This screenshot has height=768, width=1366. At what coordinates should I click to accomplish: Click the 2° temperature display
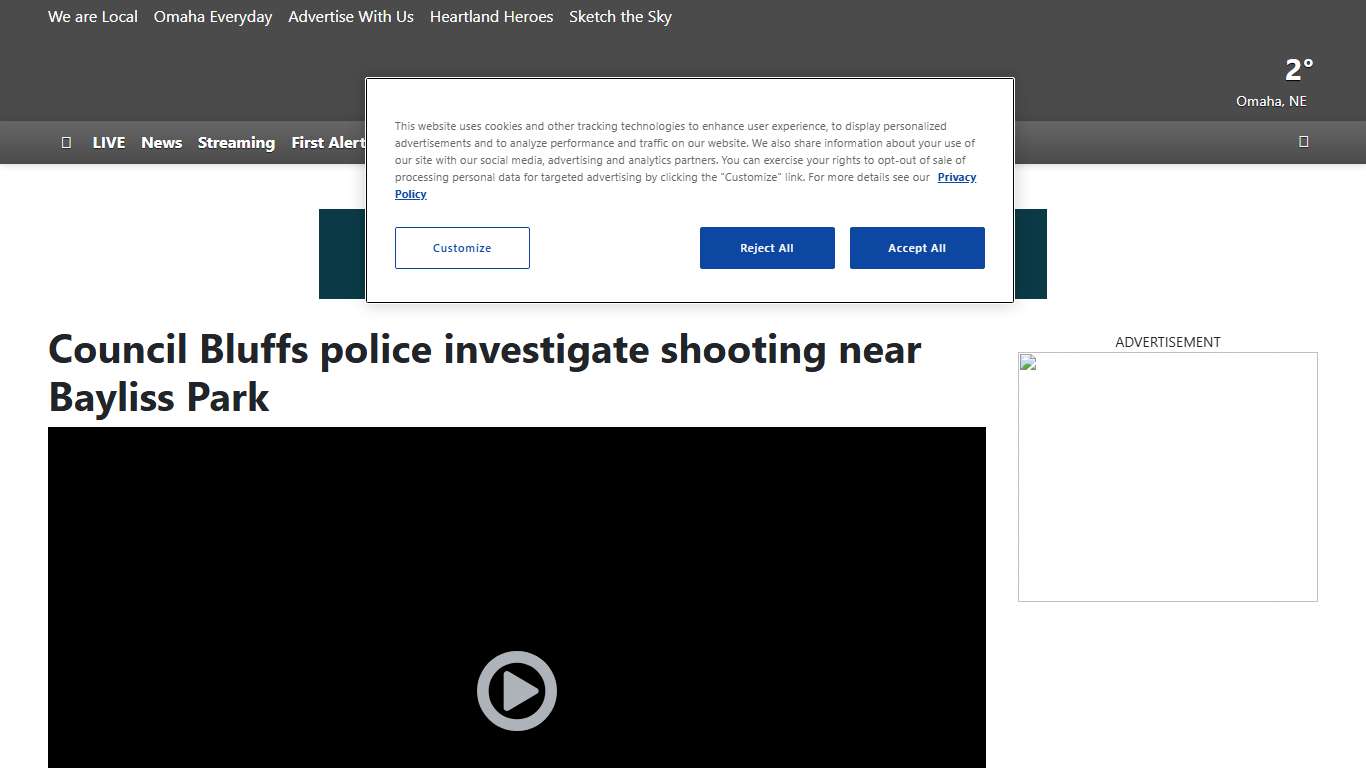[1297, 69]
